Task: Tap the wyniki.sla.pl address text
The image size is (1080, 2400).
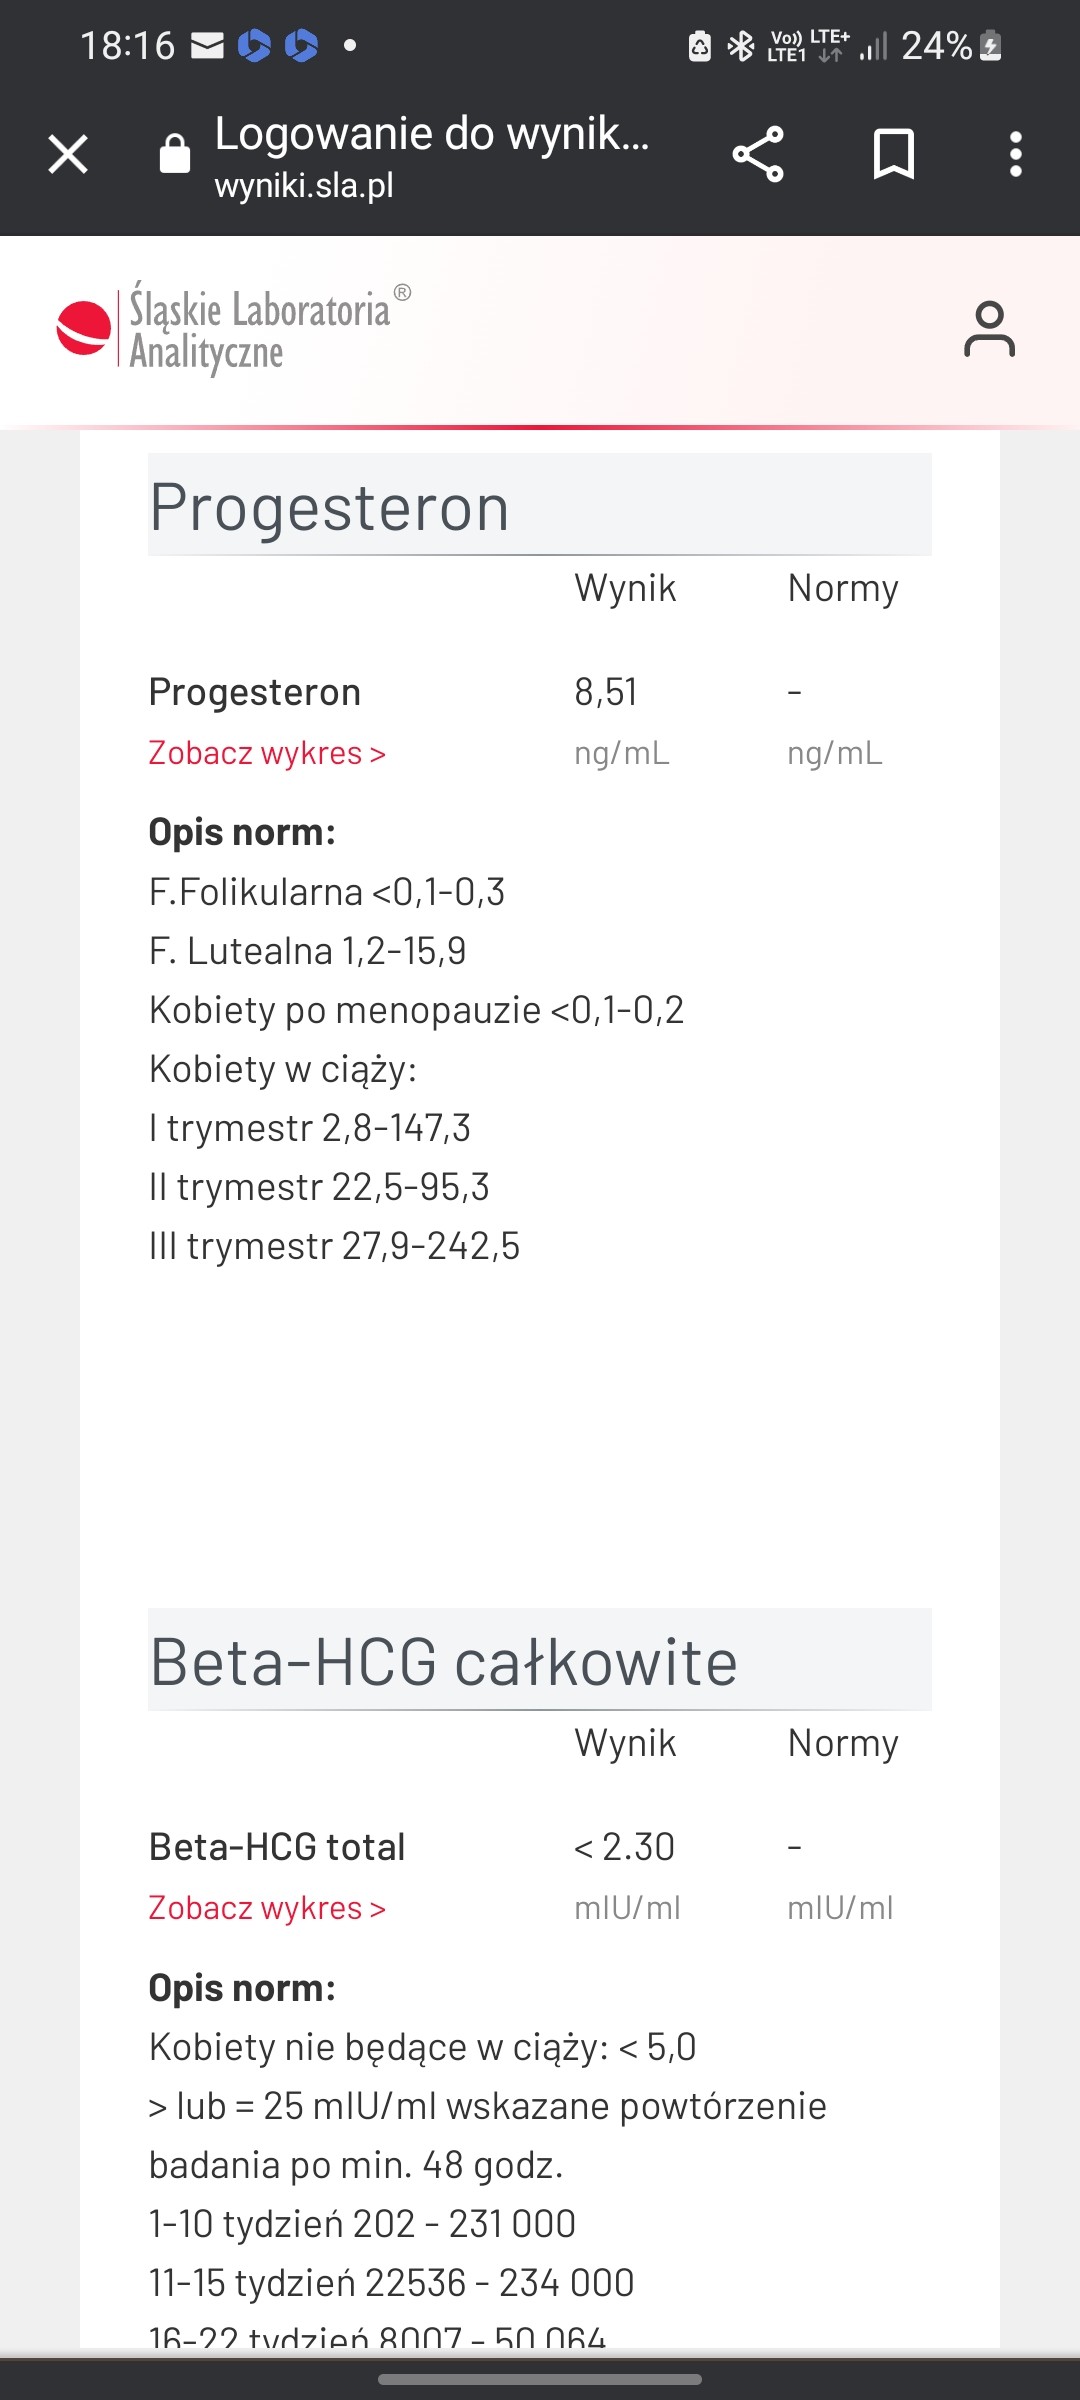Action: click(x=304, y=186)
